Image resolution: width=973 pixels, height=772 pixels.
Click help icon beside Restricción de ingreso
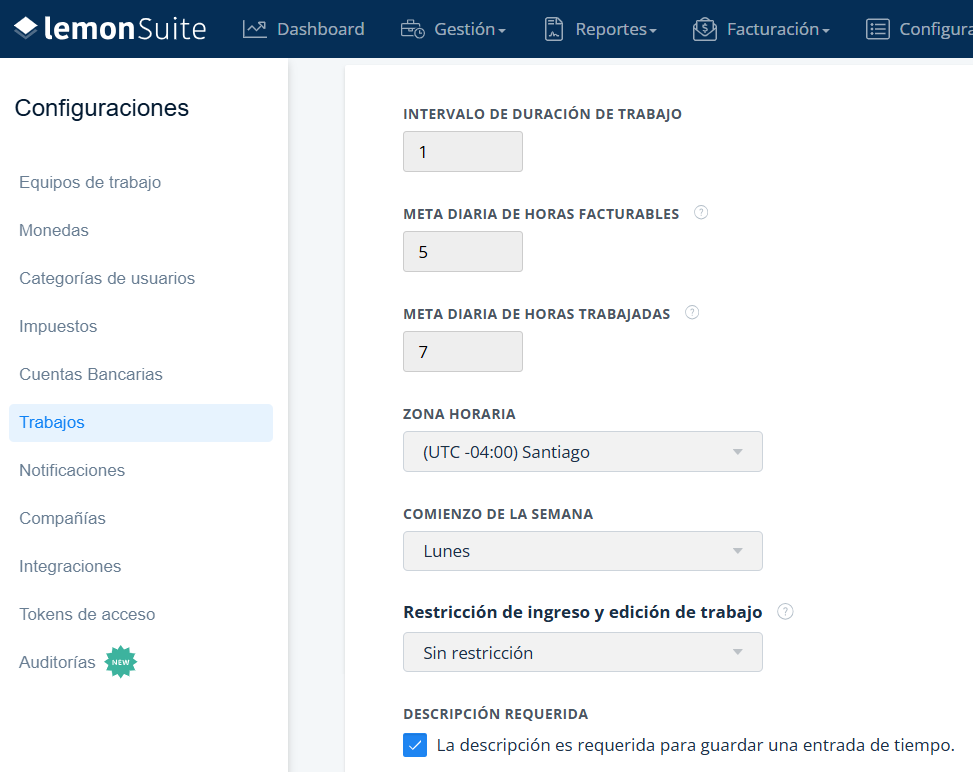coord(785,612)
